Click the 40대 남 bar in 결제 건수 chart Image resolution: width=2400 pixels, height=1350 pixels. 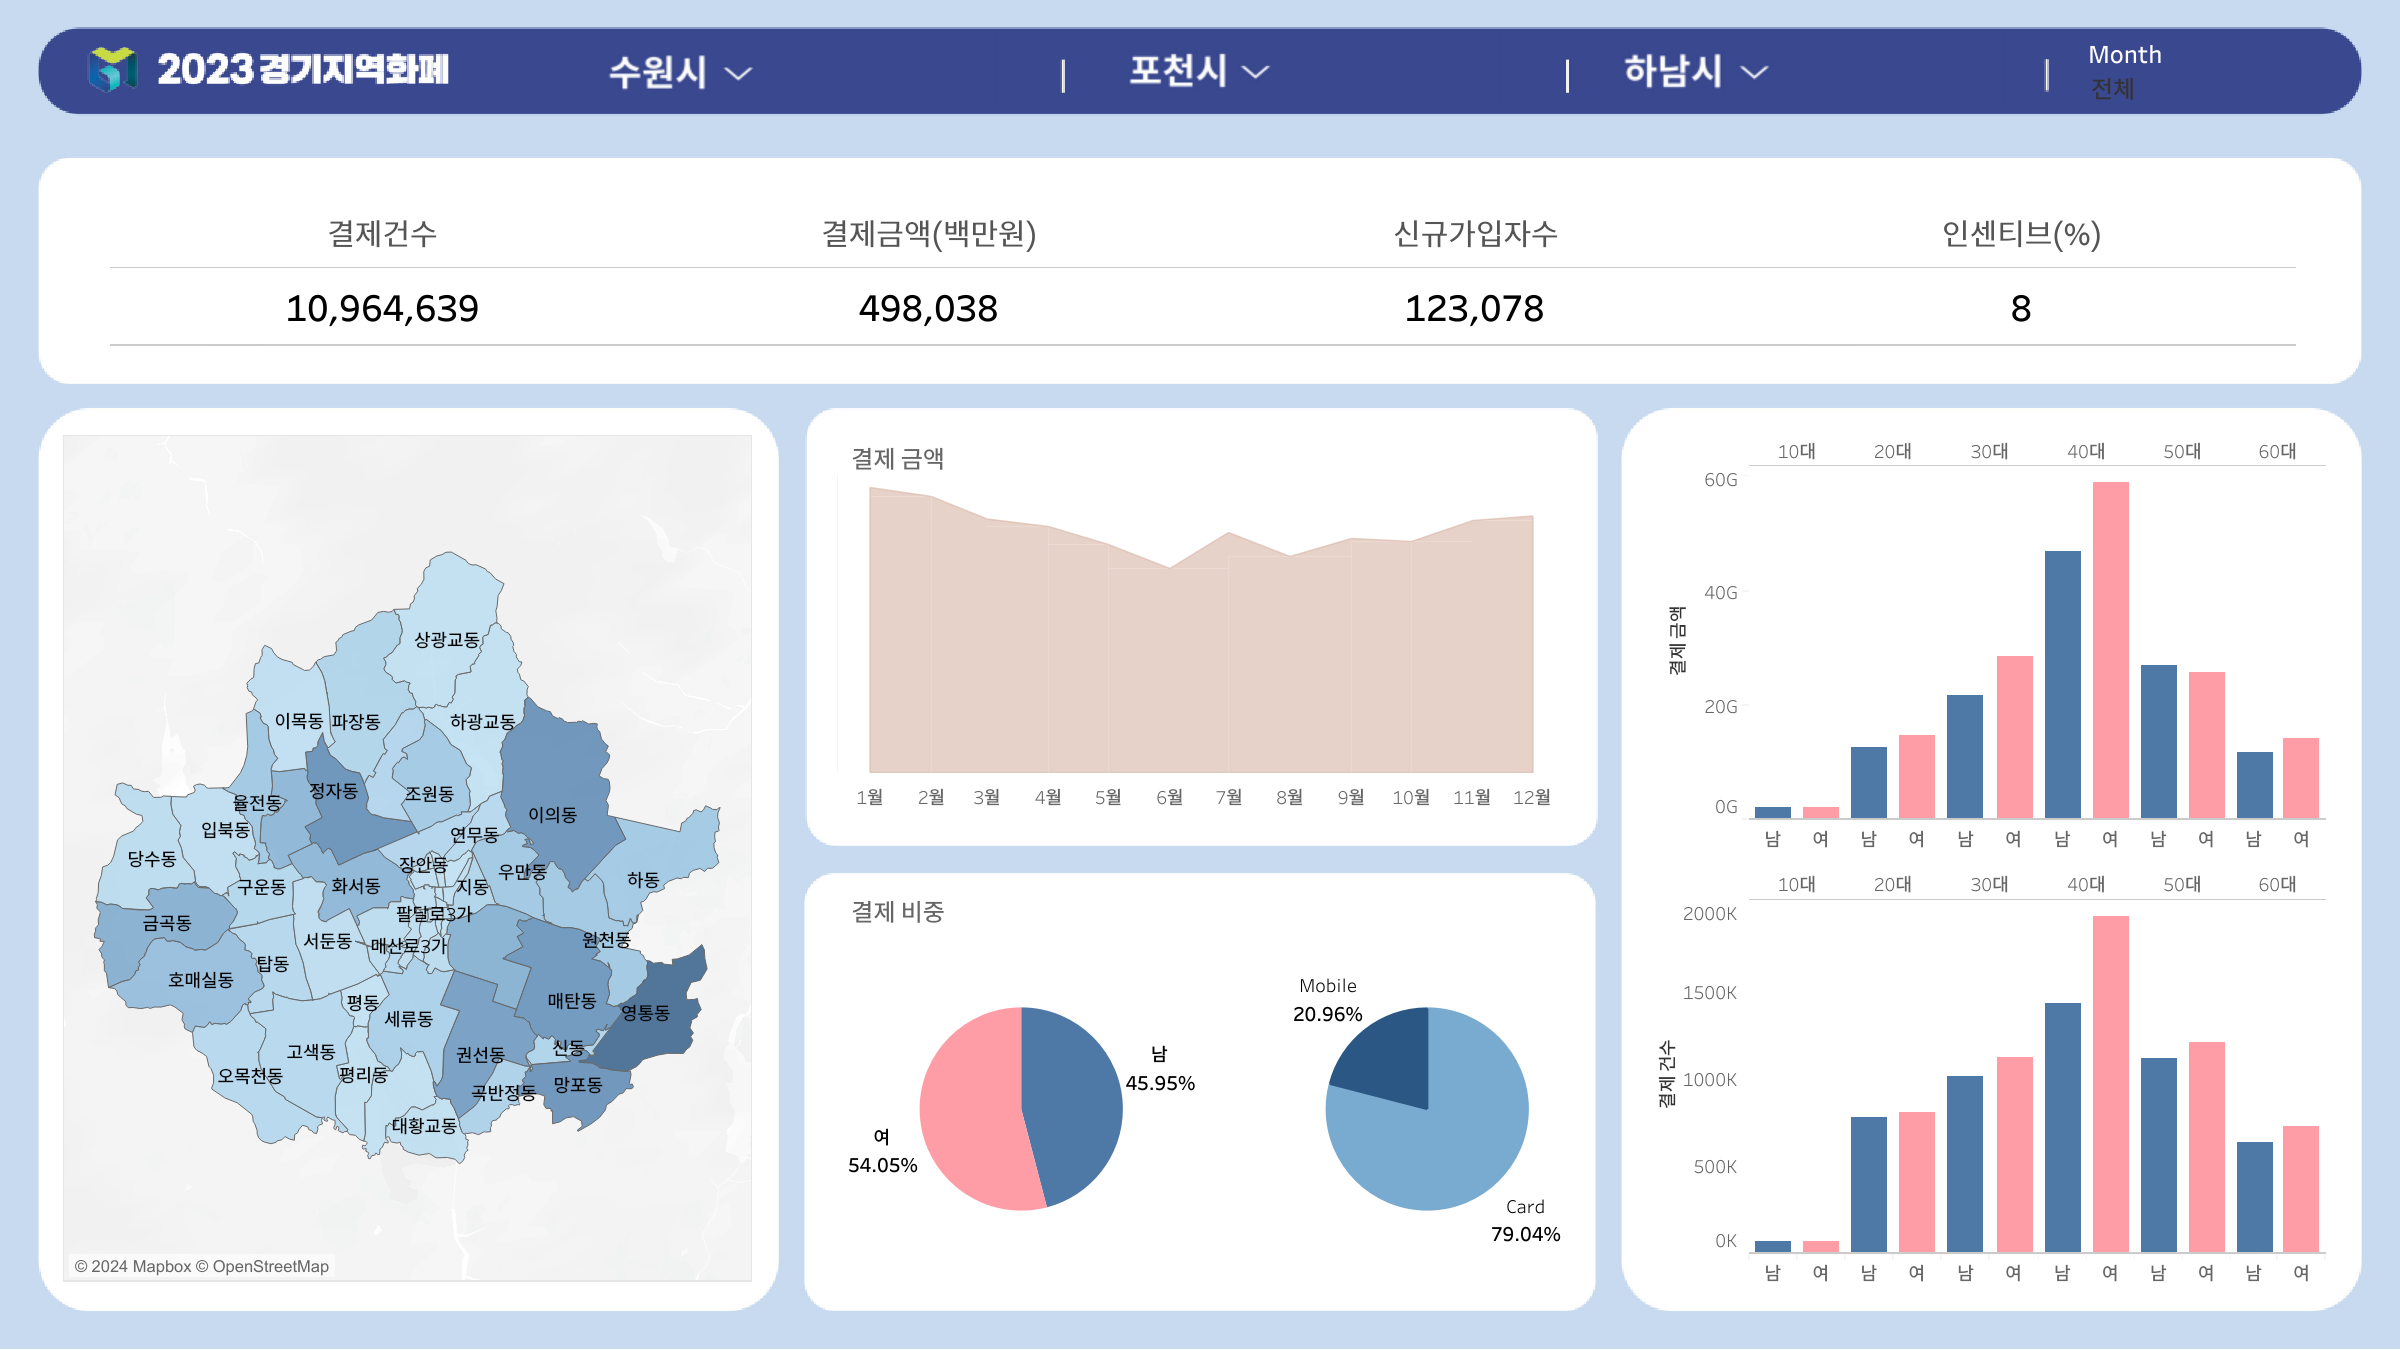tap(2062, 1125)
